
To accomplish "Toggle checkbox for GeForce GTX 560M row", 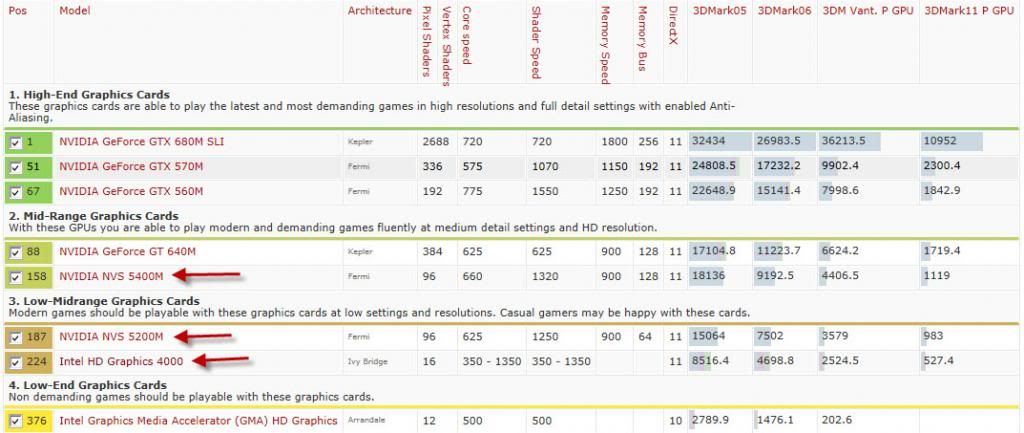I will coord(16,192).
